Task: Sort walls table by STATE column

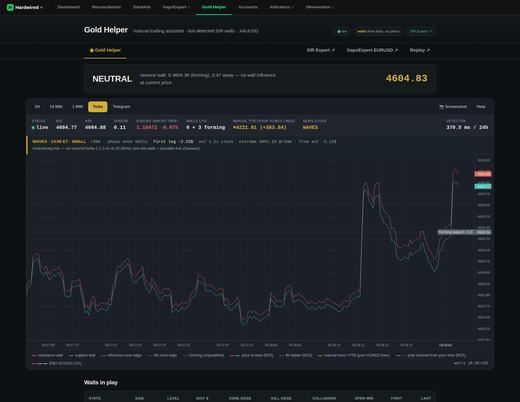Action: point(95,398)
